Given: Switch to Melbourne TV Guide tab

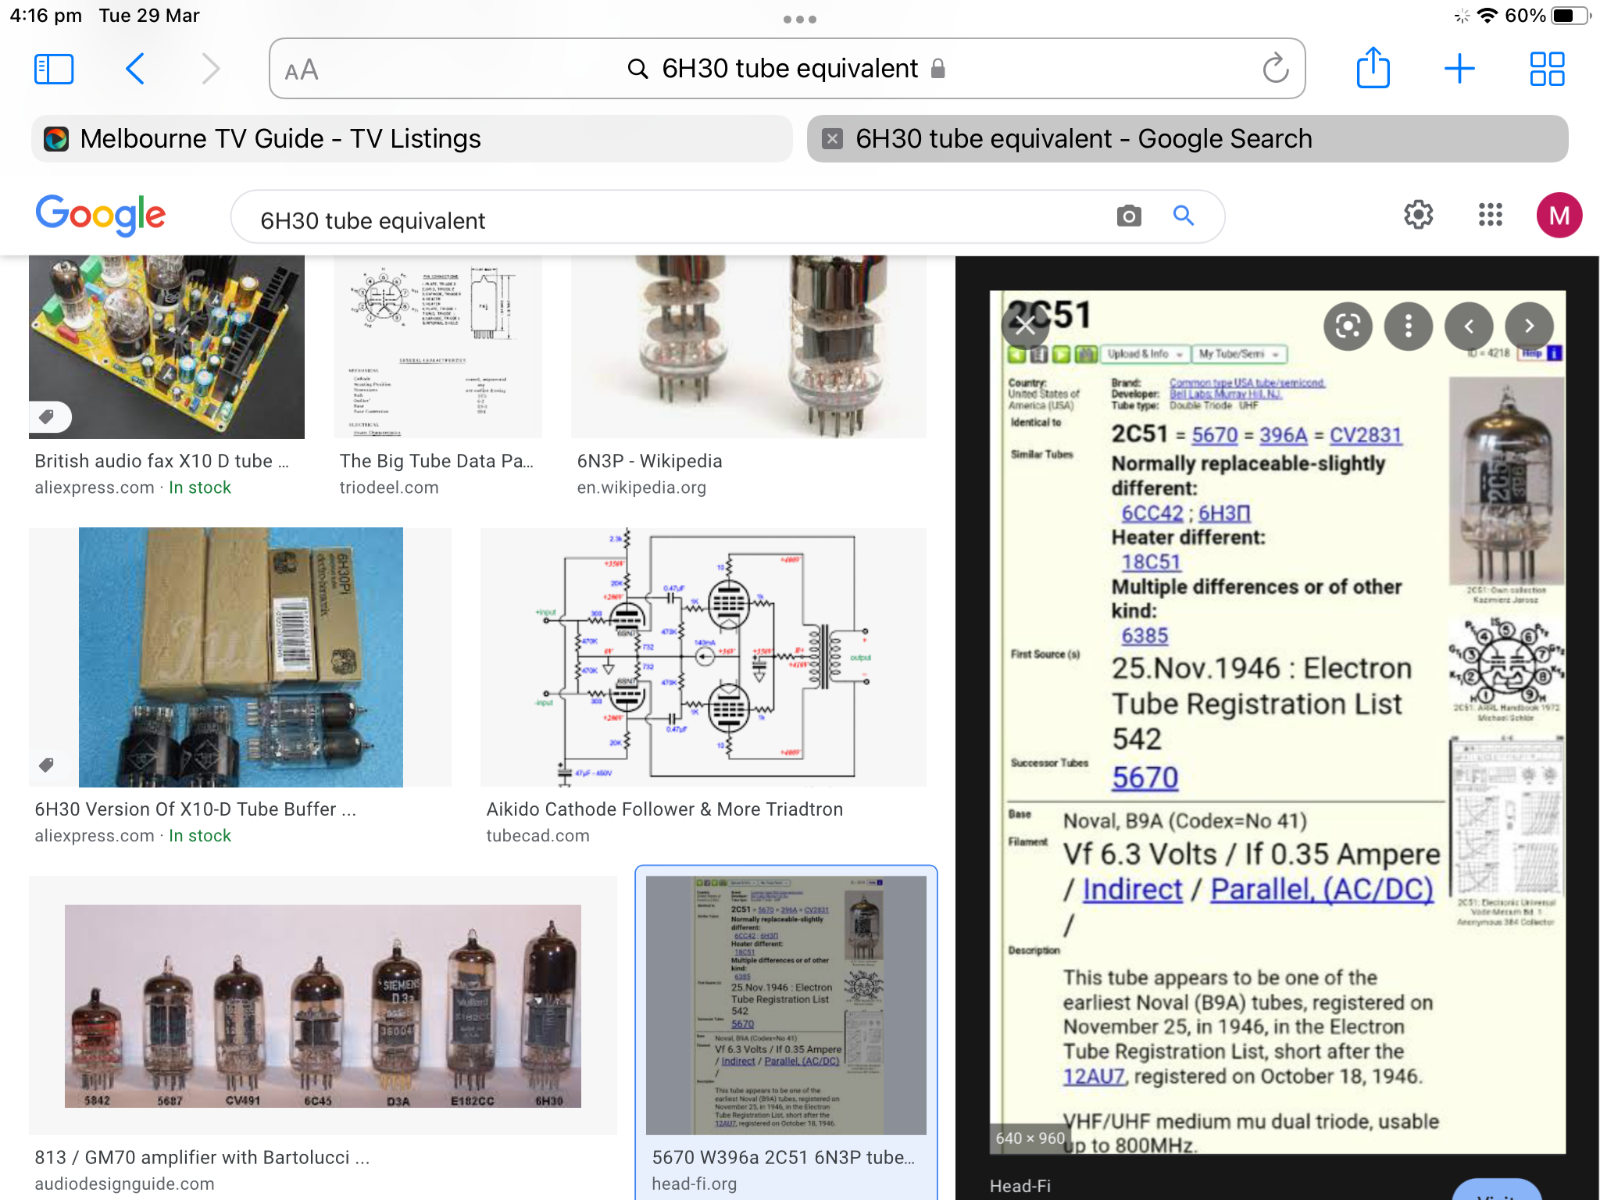Looking at the screenshot, I should tap(412, 139).
